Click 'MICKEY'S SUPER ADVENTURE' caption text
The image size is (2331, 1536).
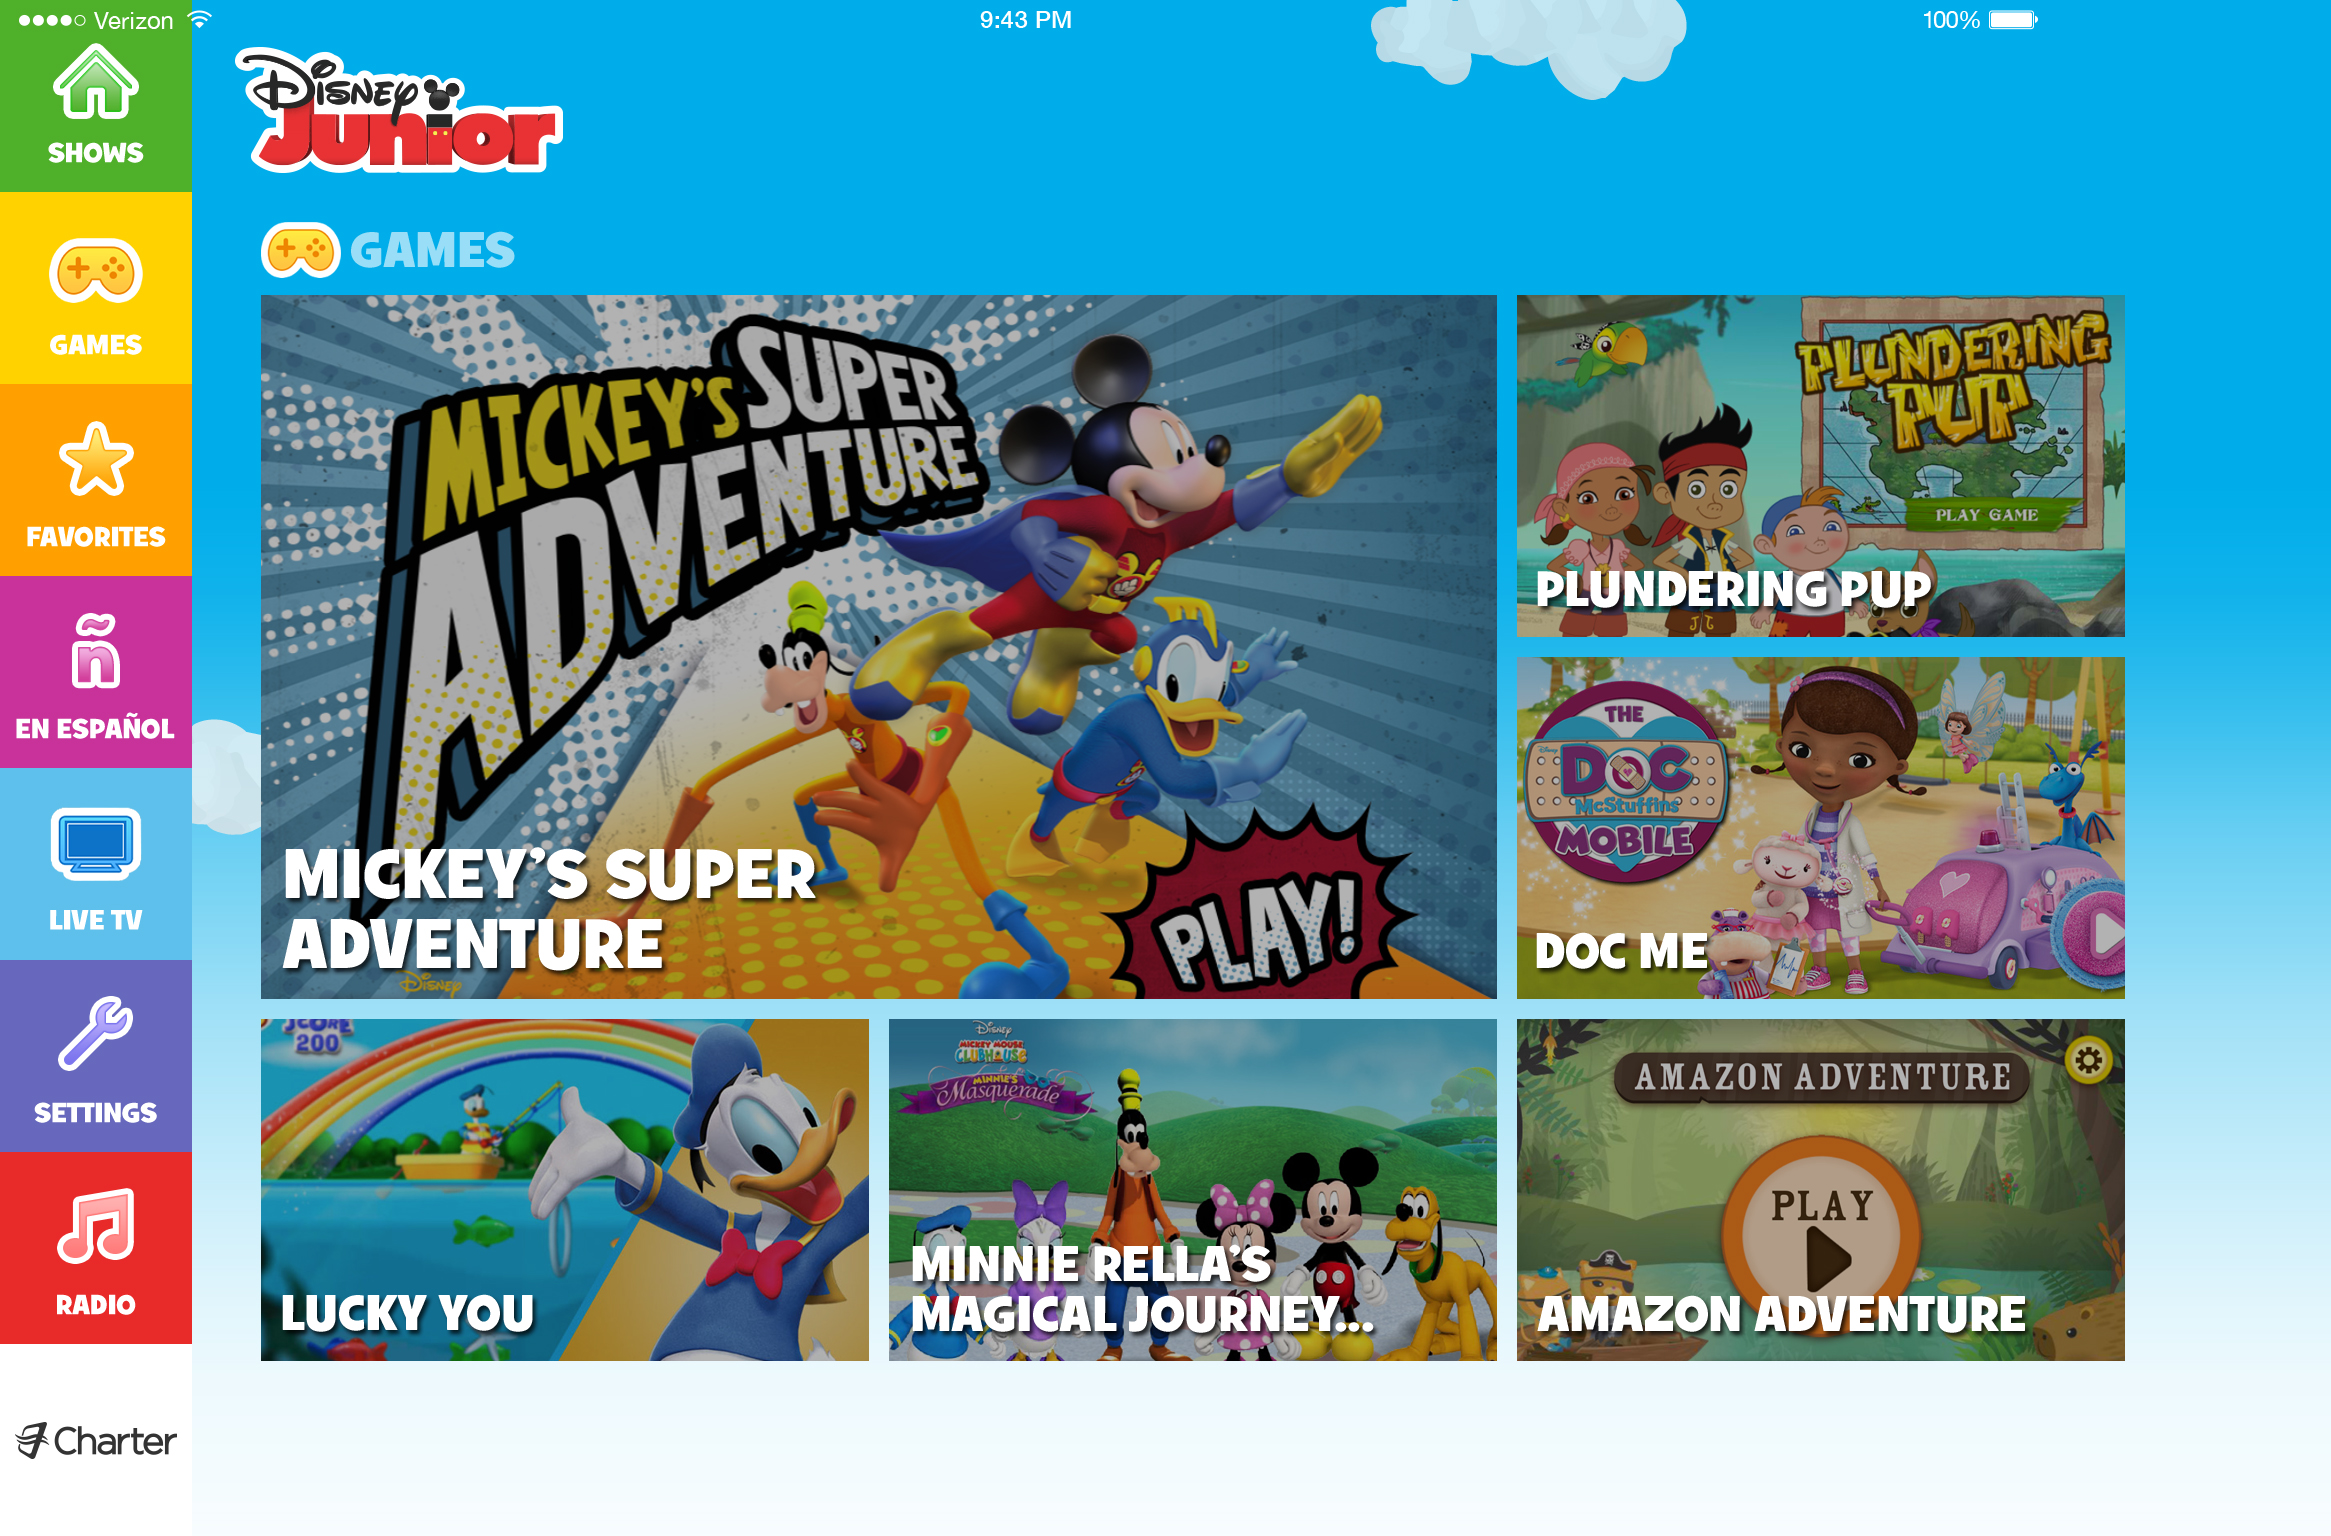coord(549,909)
